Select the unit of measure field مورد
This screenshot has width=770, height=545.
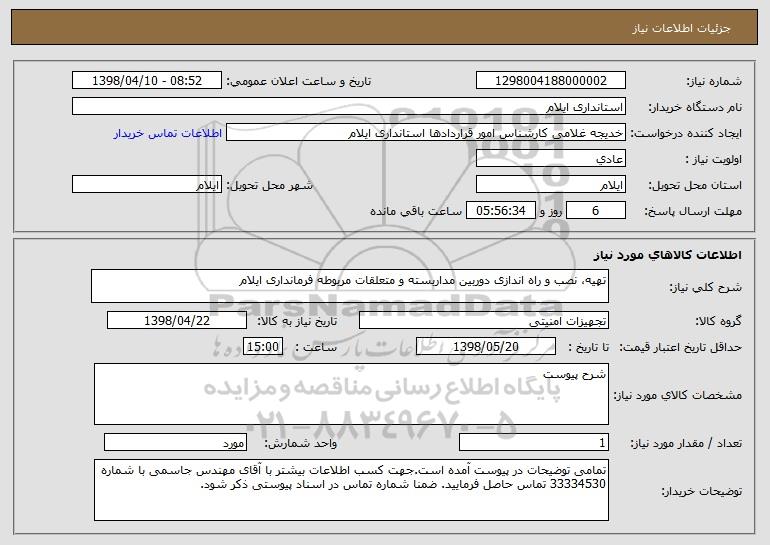click(x=175, y=442)
